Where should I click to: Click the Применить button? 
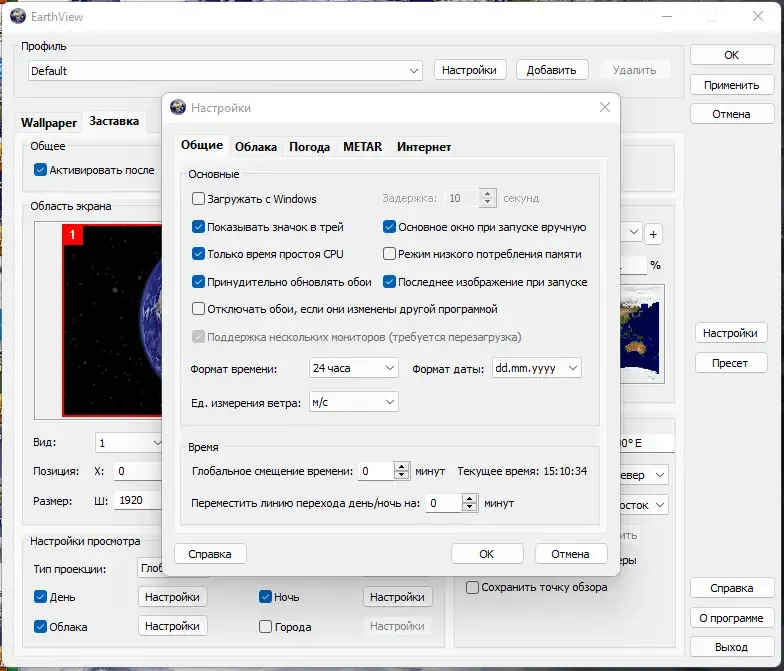point(732,85)
